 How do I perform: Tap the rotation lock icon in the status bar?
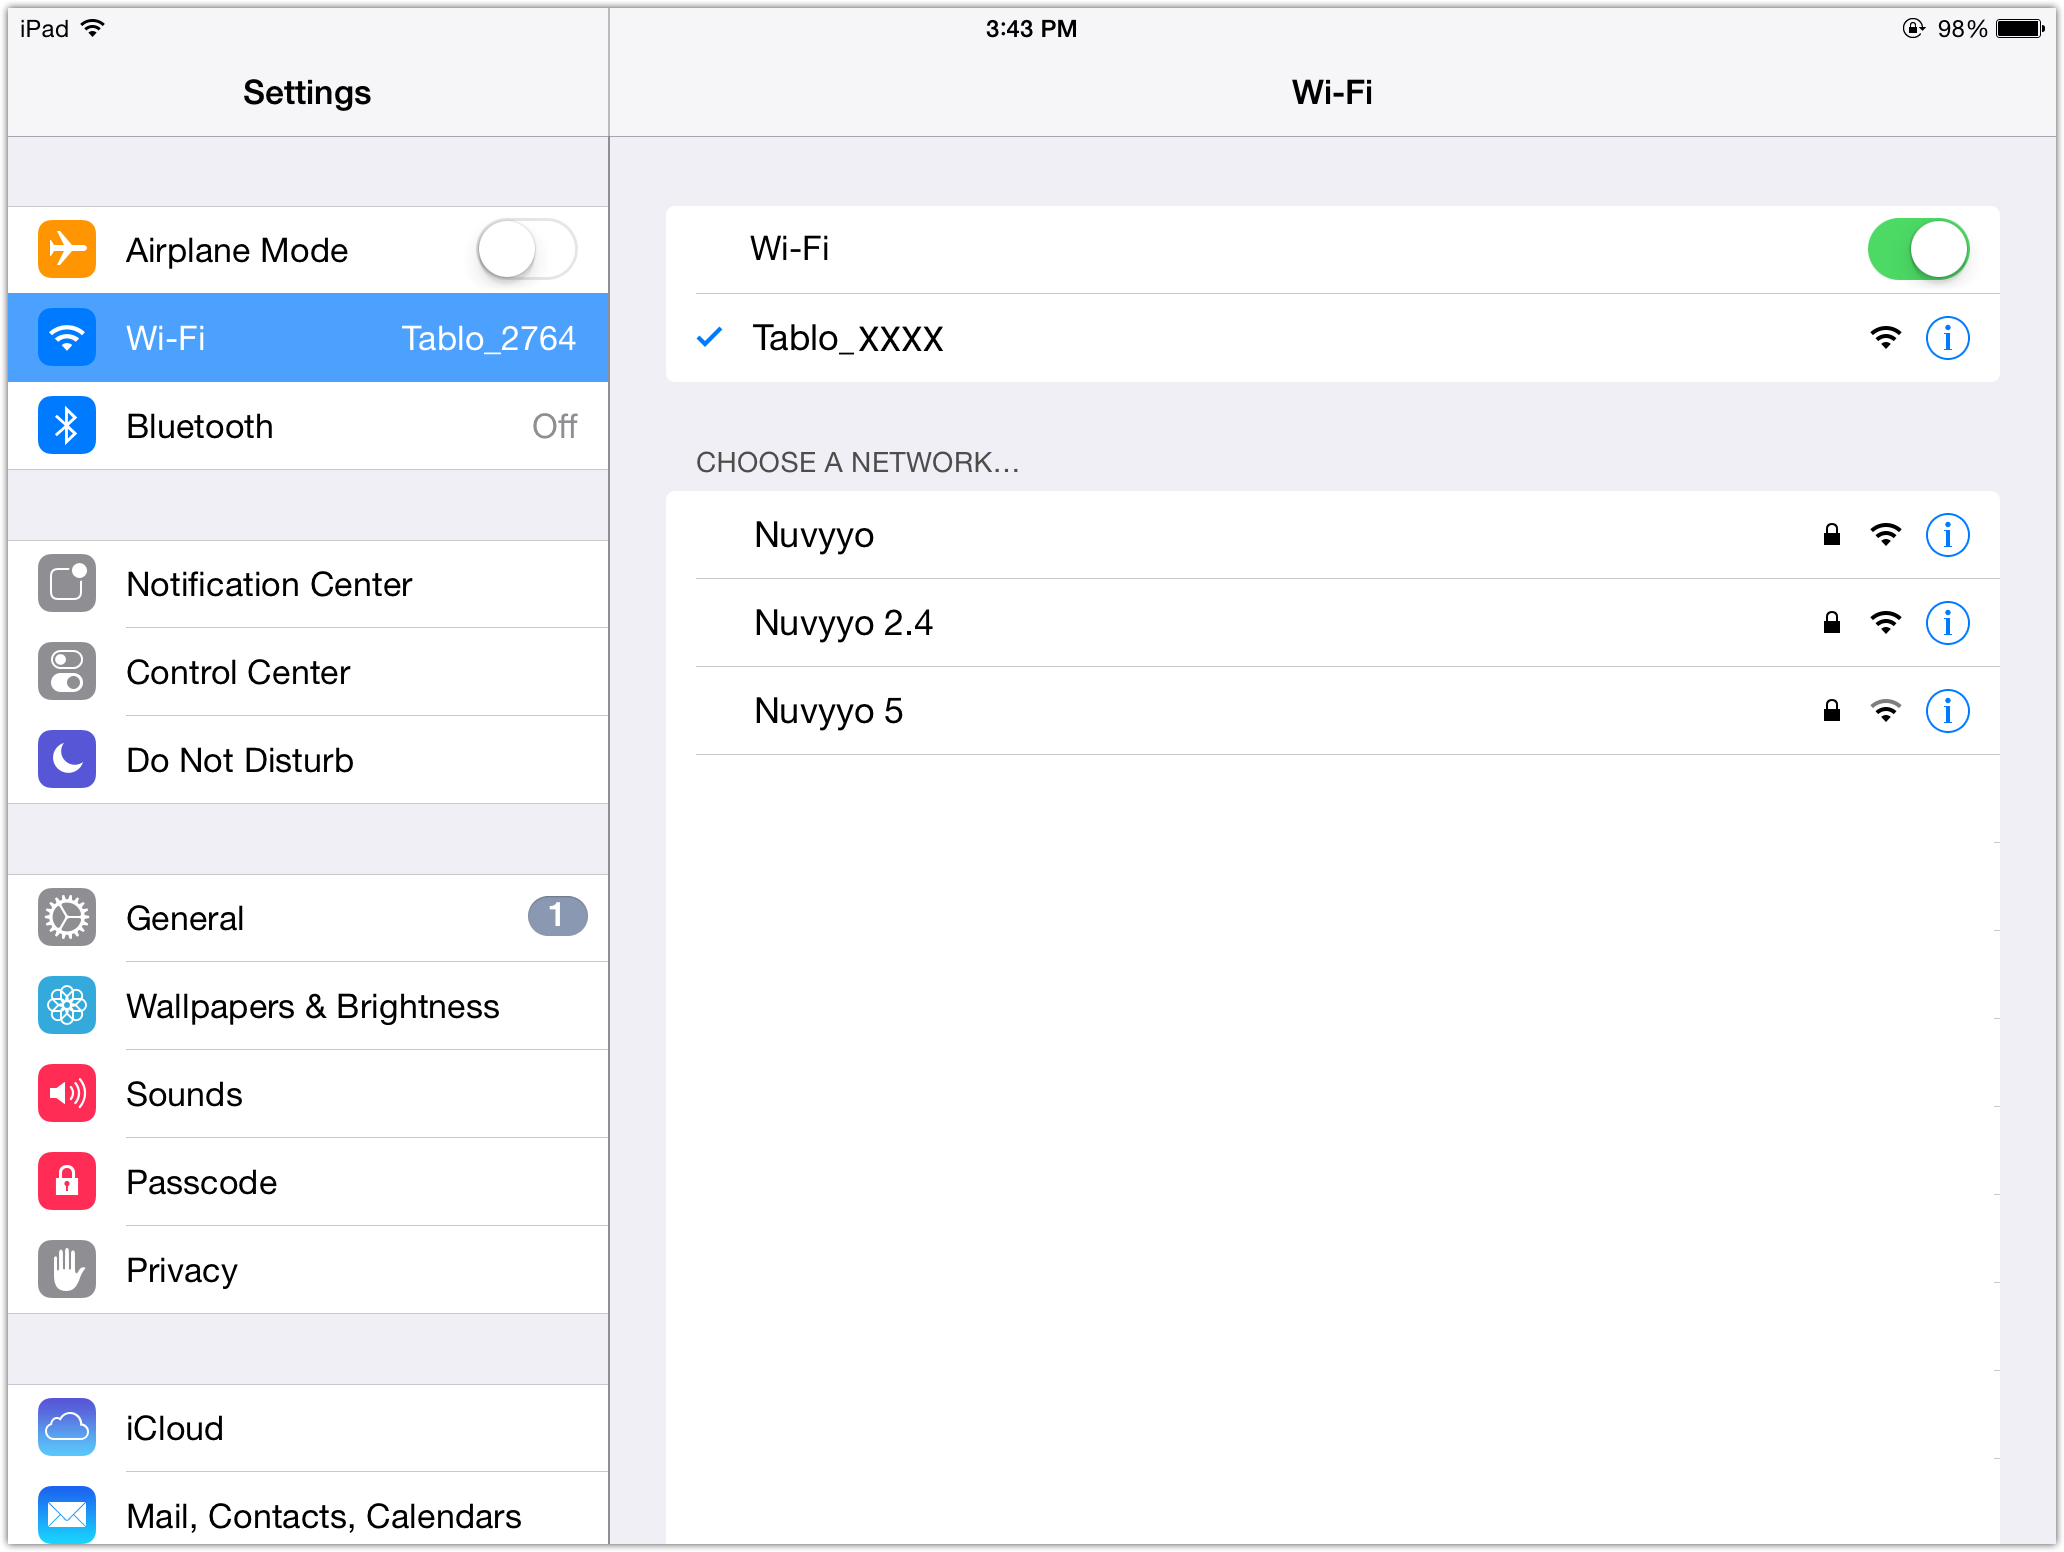pyautogui.click(x=1913, y=28)
